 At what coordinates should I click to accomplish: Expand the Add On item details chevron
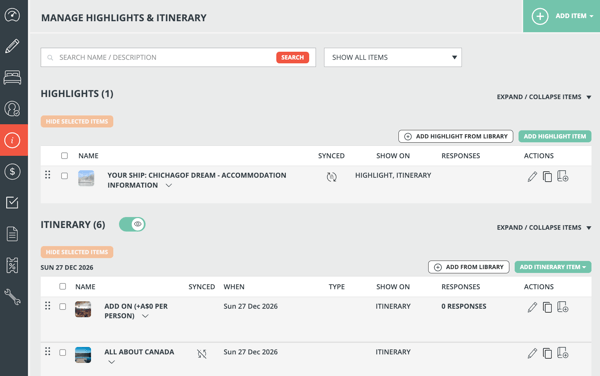coord(145,316)
